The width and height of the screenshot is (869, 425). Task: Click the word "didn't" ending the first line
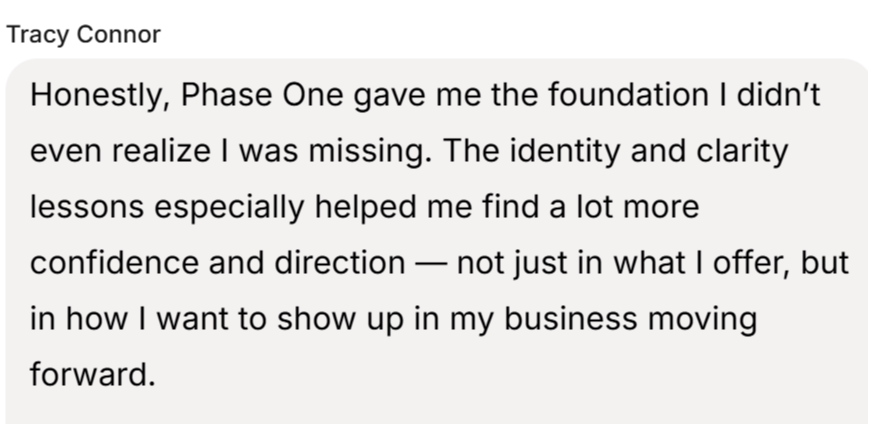789,97
